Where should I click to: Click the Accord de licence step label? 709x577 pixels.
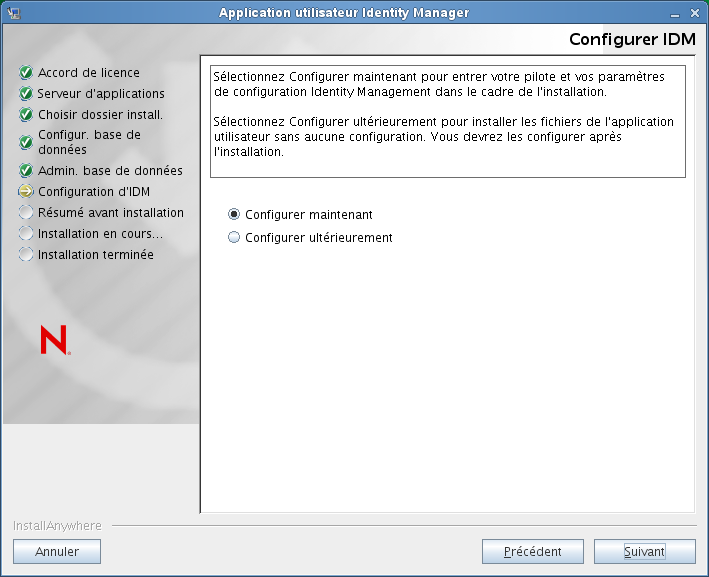pos(89,72)
